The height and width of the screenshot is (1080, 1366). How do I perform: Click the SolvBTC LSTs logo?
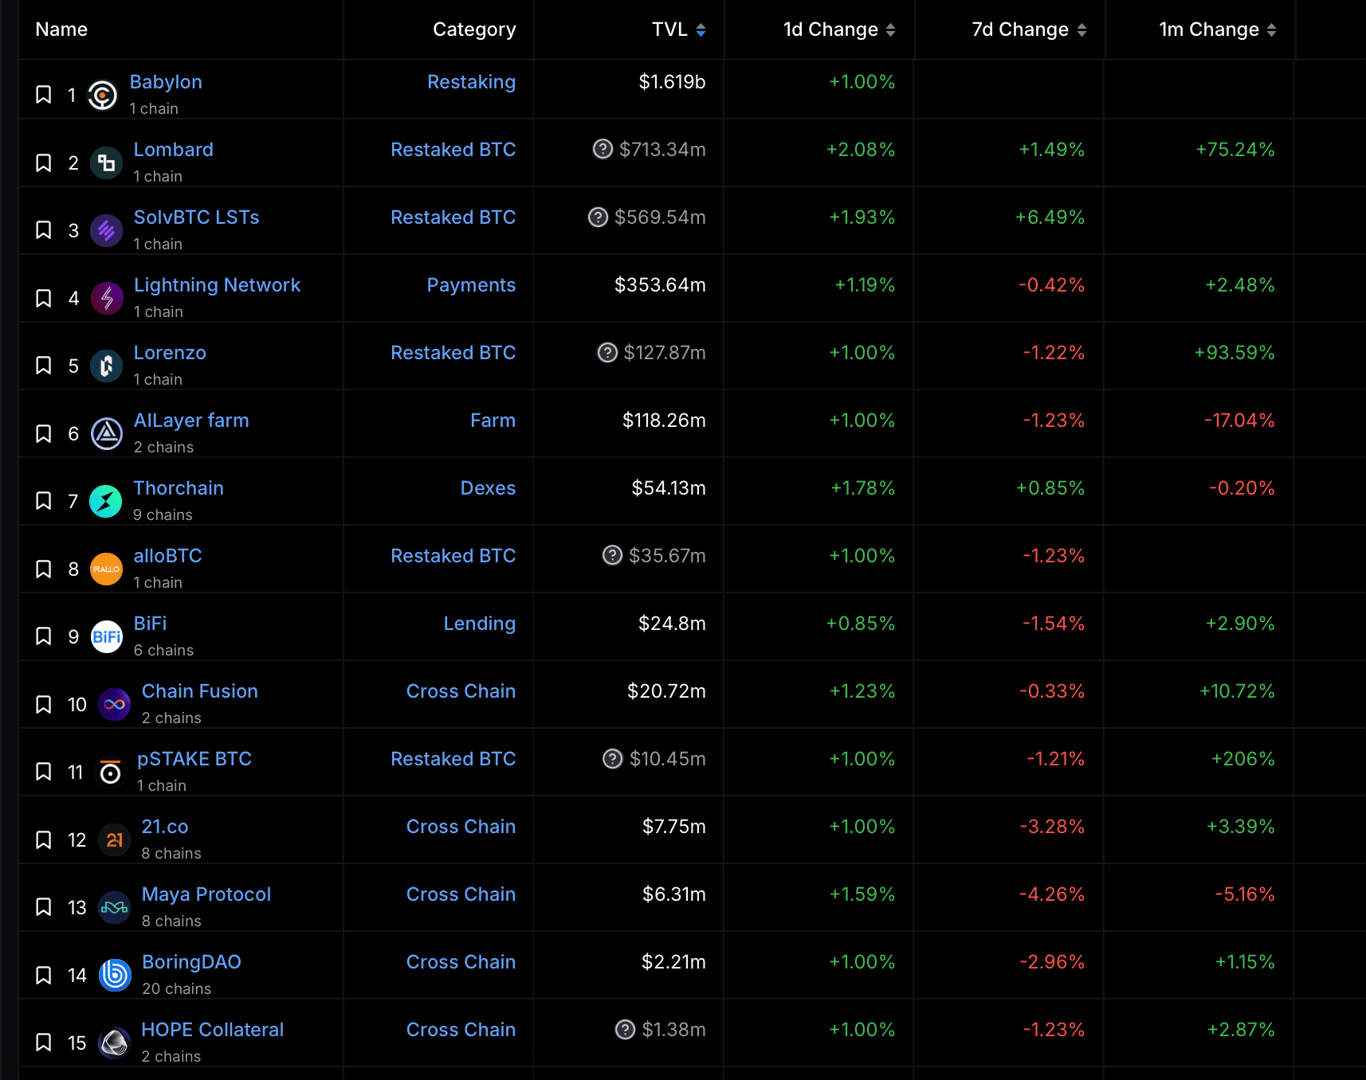pyautogui.click(x=107, y=230)
